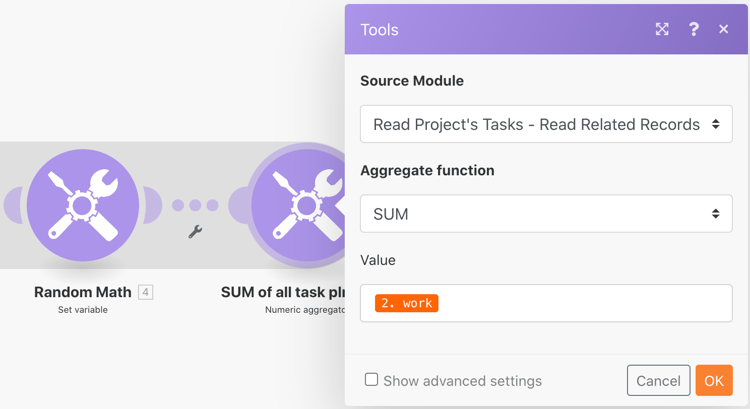
Task: Click the 'Numeric aggregator' subtitle text
Action: [x=305, y=310]
